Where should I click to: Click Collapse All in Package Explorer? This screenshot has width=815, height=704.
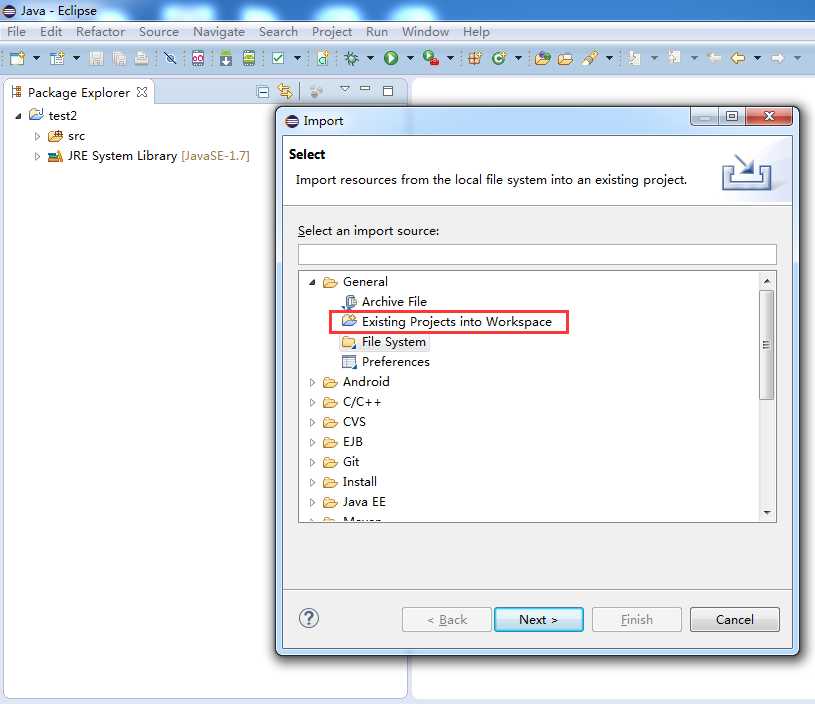point(263,92)
